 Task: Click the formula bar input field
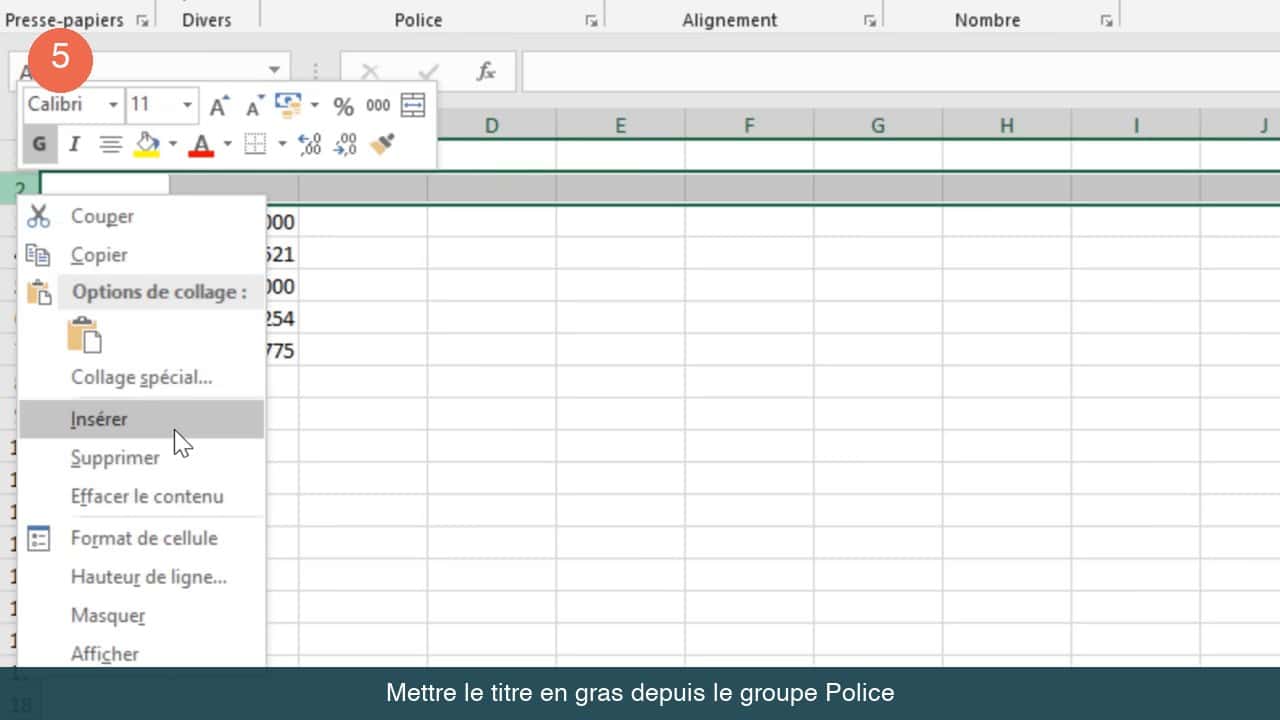900,71
